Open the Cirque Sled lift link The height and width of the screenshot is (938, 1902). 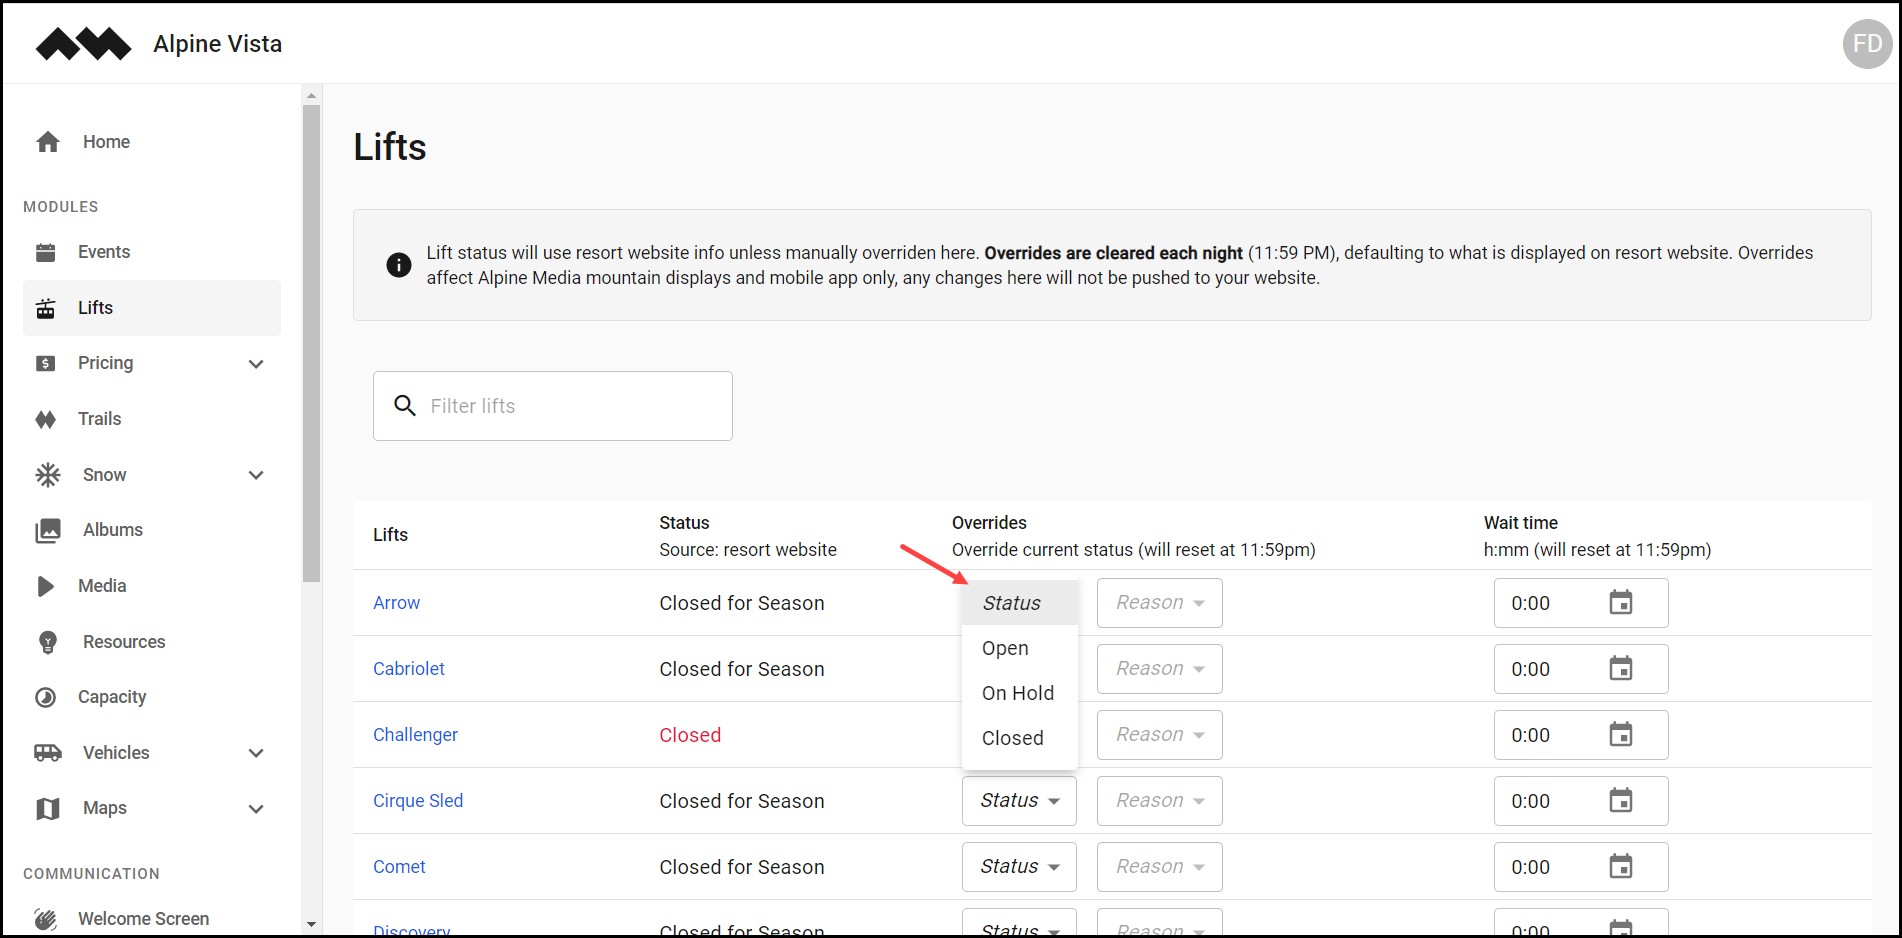tap(418, 801)
